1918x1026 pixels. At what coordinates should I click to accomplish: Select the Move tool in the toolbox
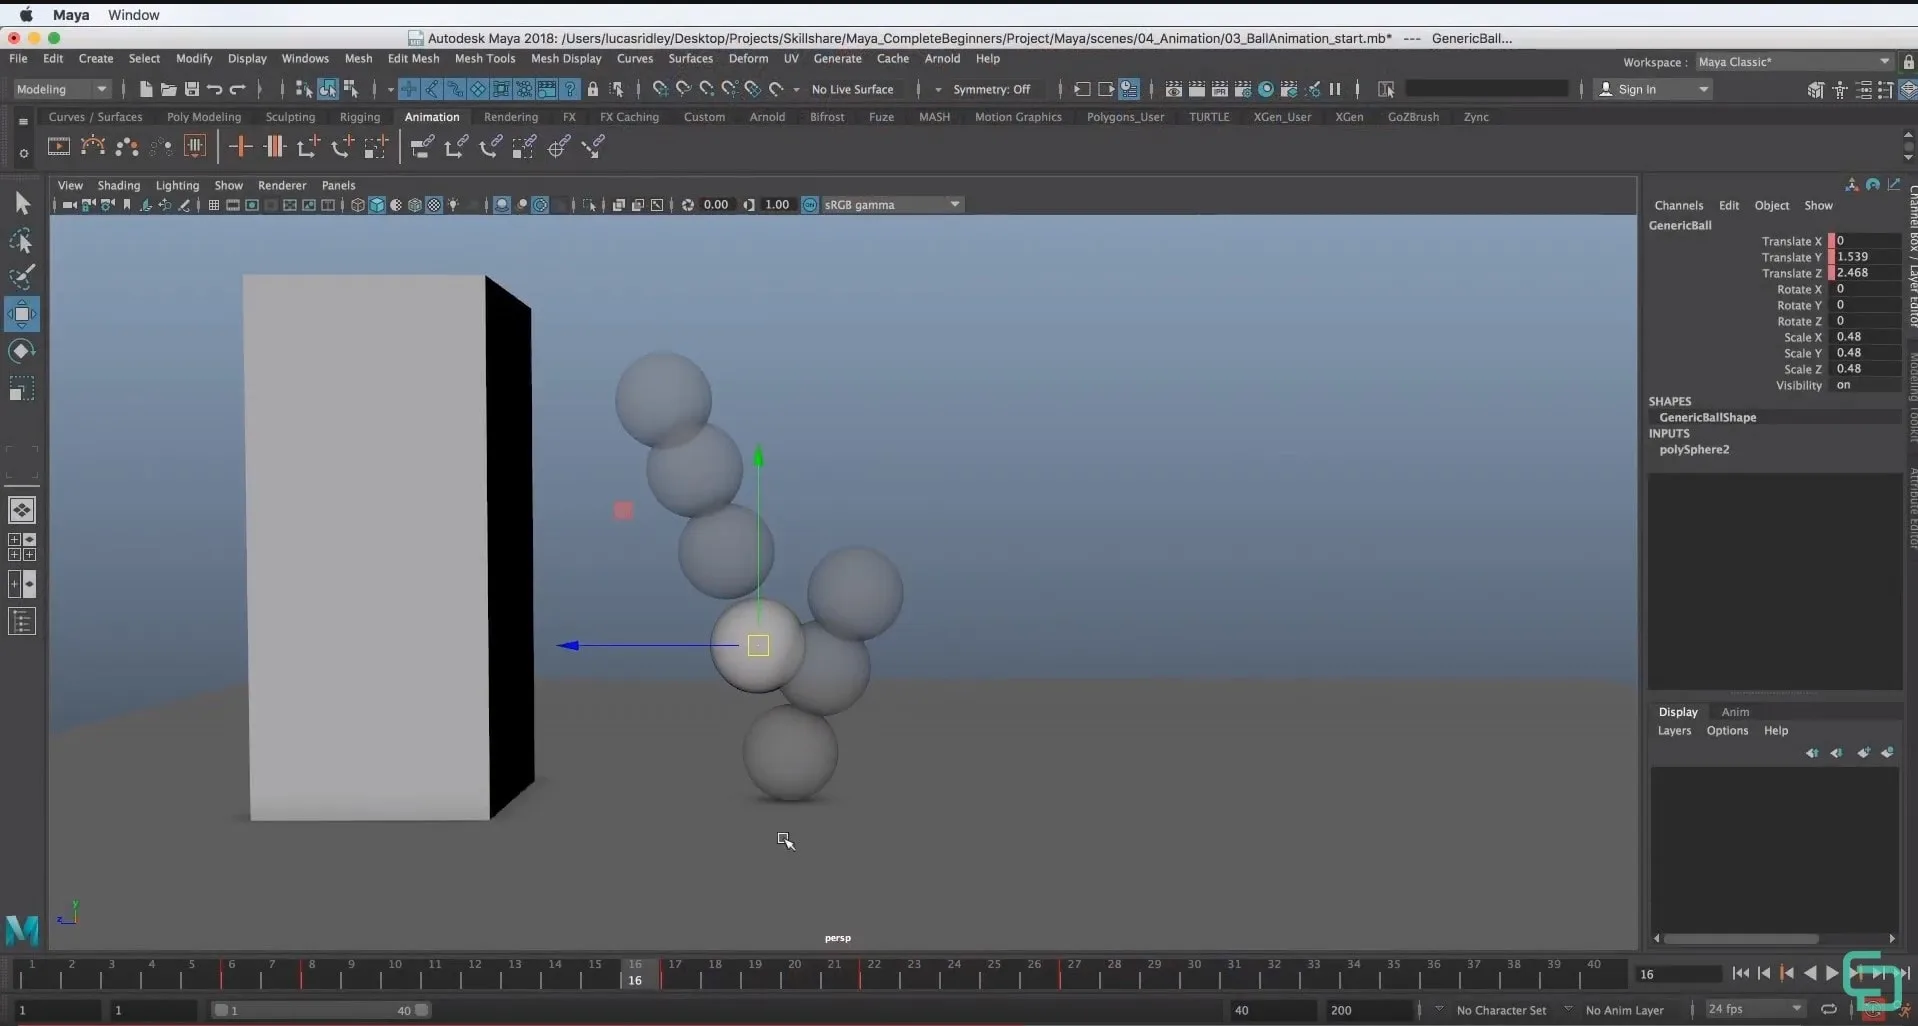pos(22,313)
